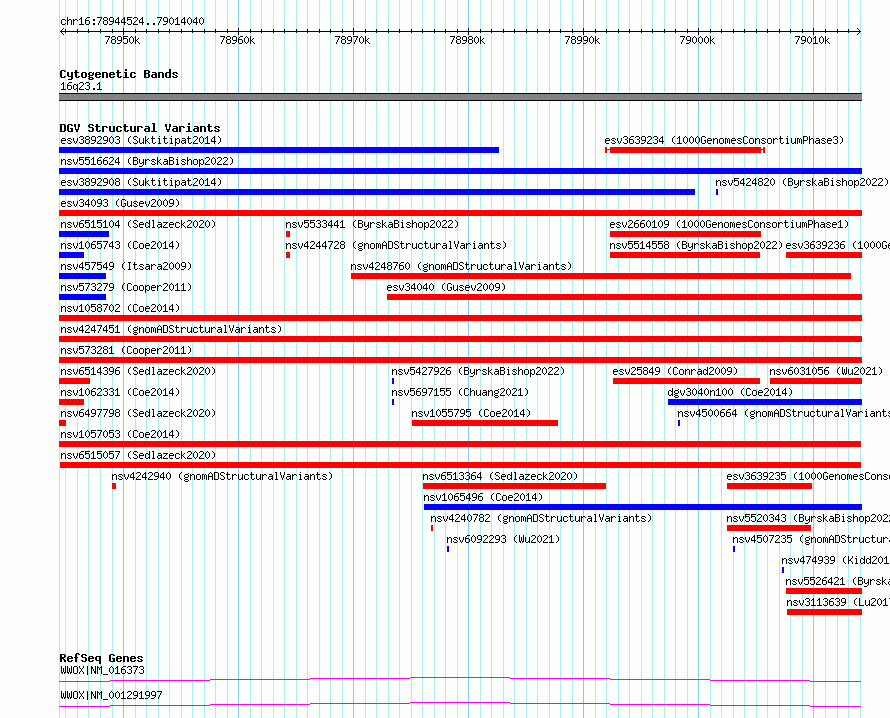The height and width of the screenshot is (718, 890).
Task: Click the Cytogenetic Bands track title
Action: [119, 74]
